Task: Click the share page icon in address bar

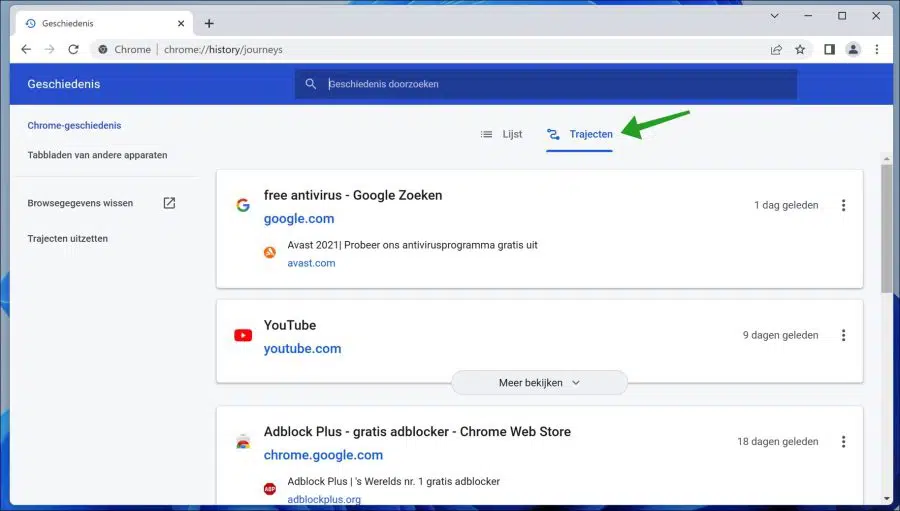Action: pyautogui.click(x=776, y=50)
